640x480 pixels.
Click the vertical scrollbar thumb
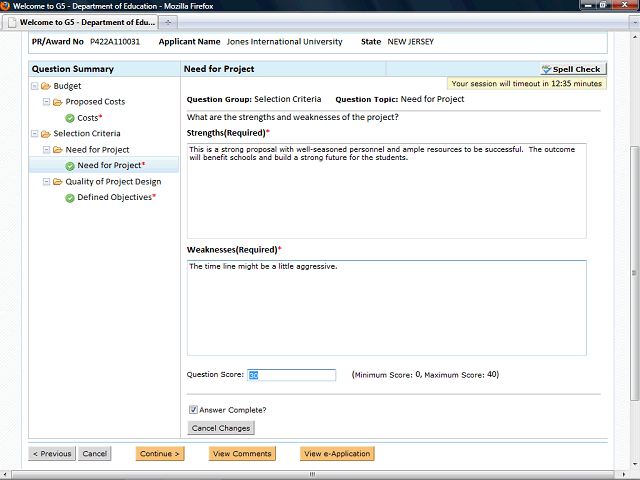tap(634, 273)
